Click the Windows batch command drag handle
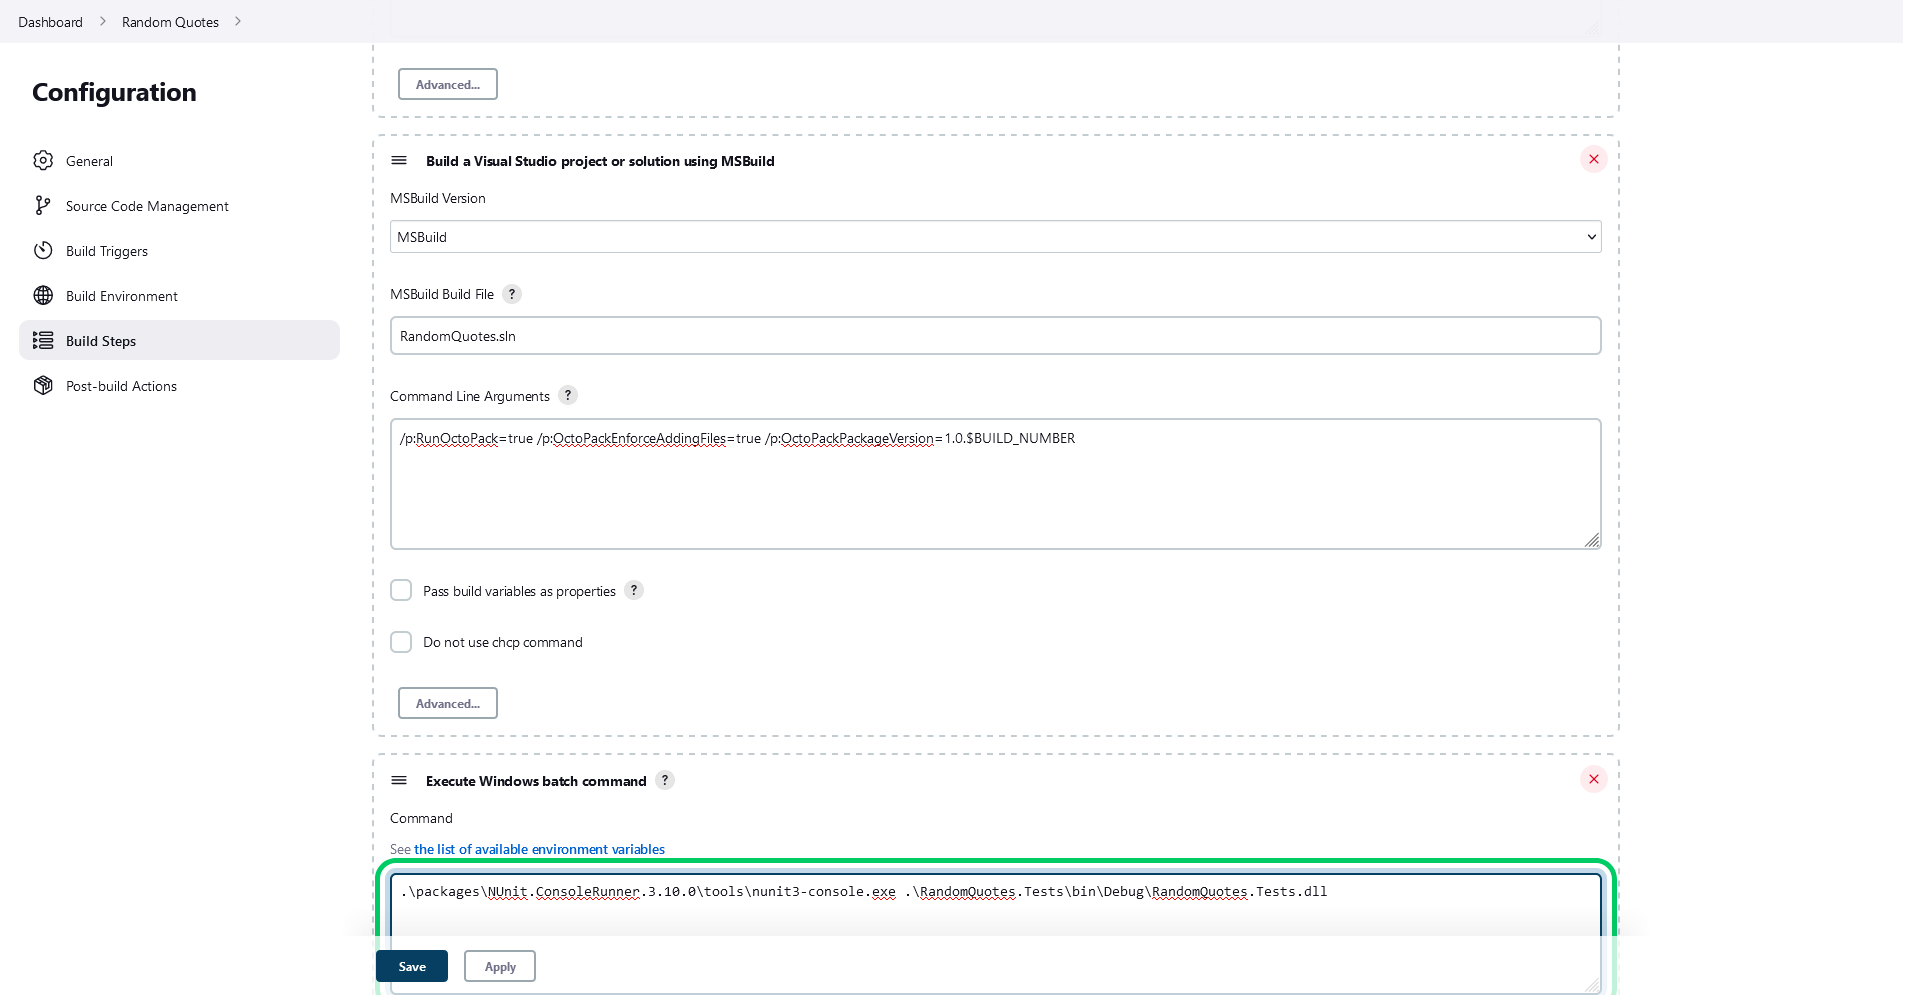This screenshot has width=1920, height=995. [399, 780]
